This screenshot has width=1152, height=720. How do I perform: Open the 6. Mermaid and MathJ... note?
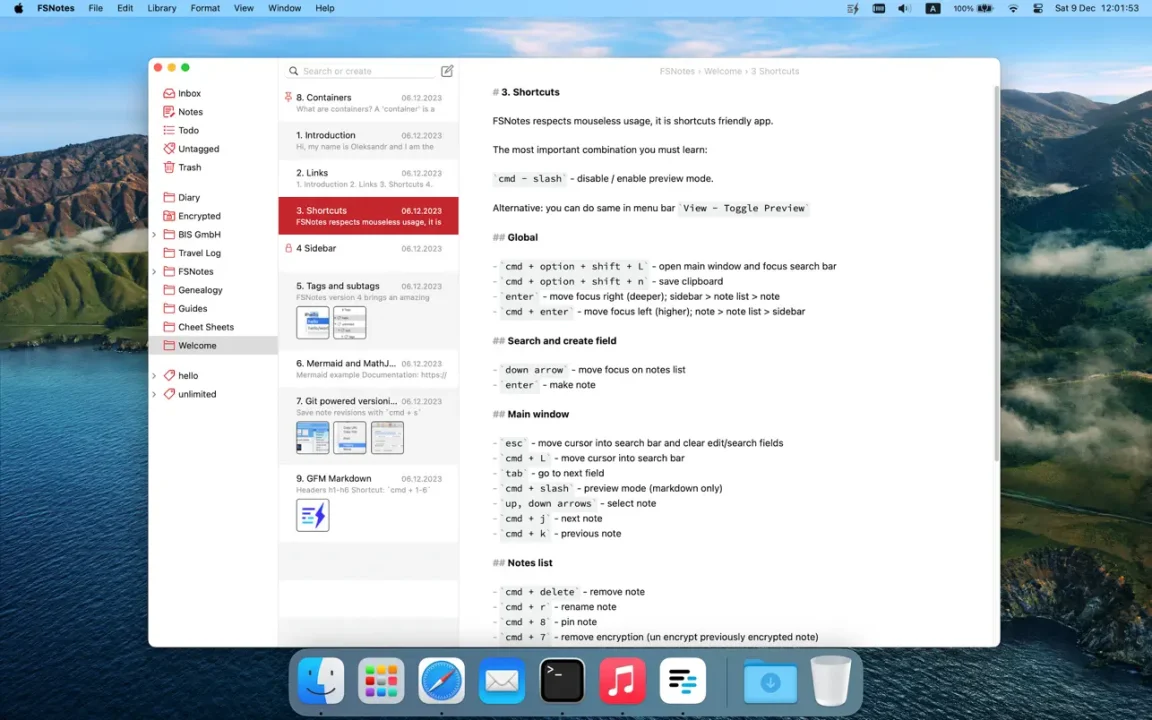[x=368, y=368]
